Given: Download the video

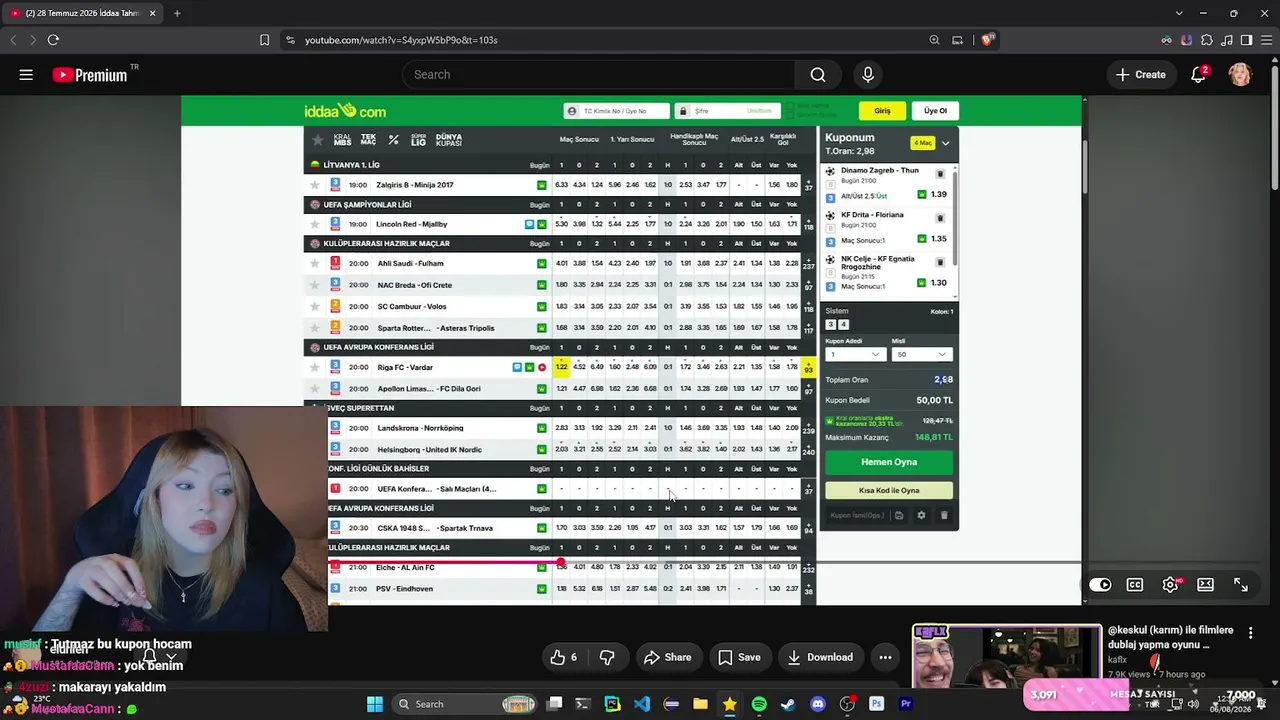Looking at the screenshot, I should 819,657.
